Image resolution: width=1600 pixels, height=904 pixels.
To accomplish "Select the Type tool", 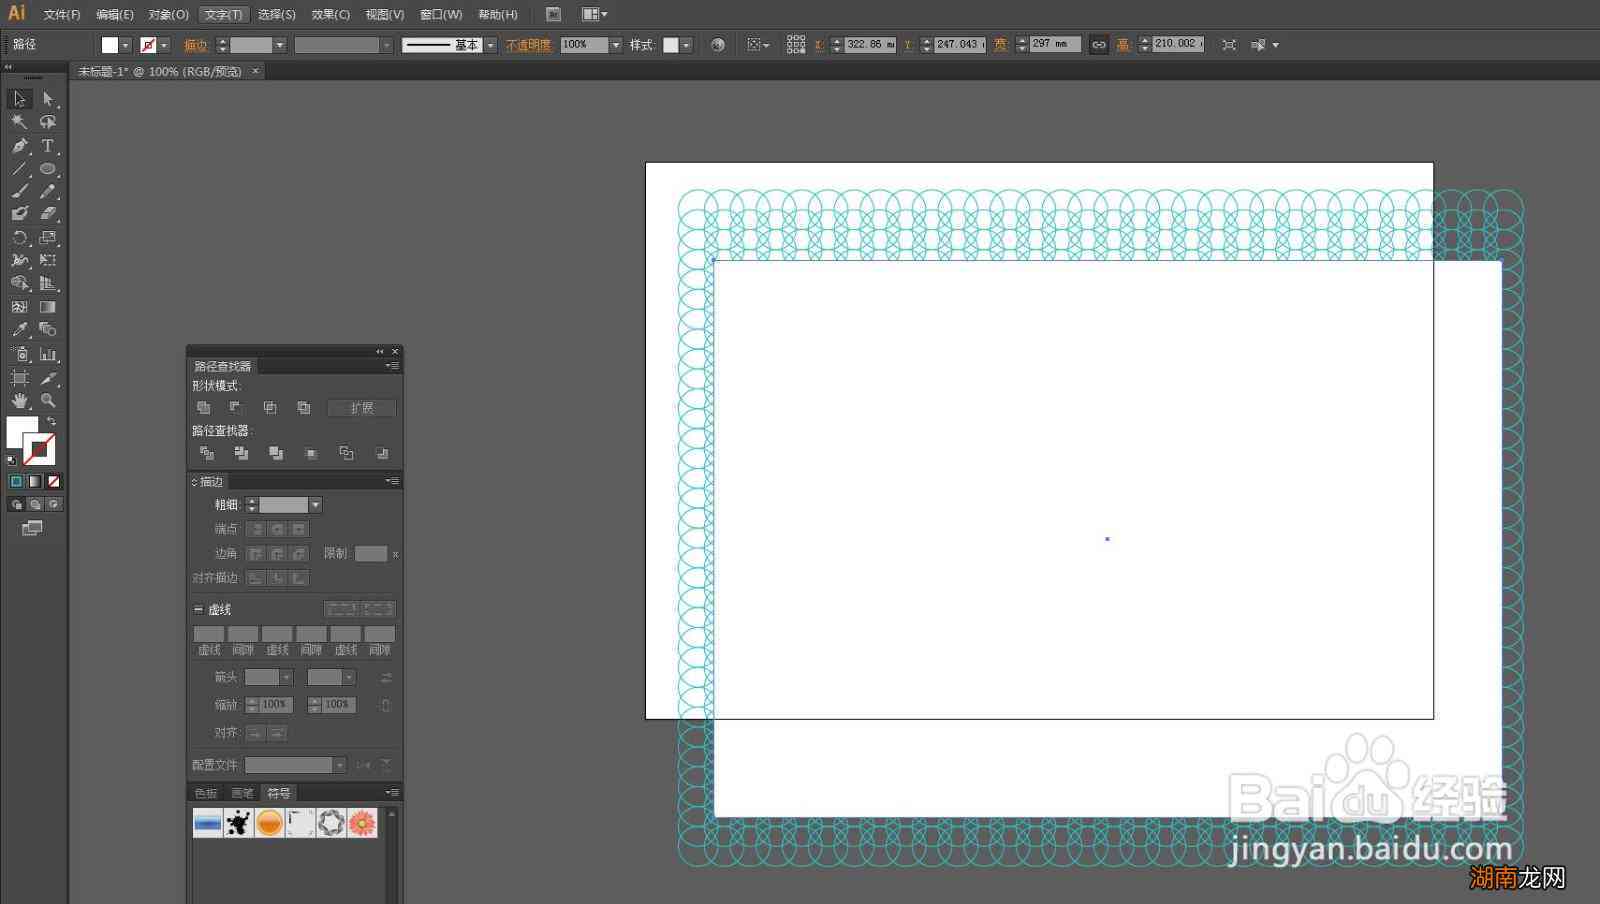I will click(47, 146).
